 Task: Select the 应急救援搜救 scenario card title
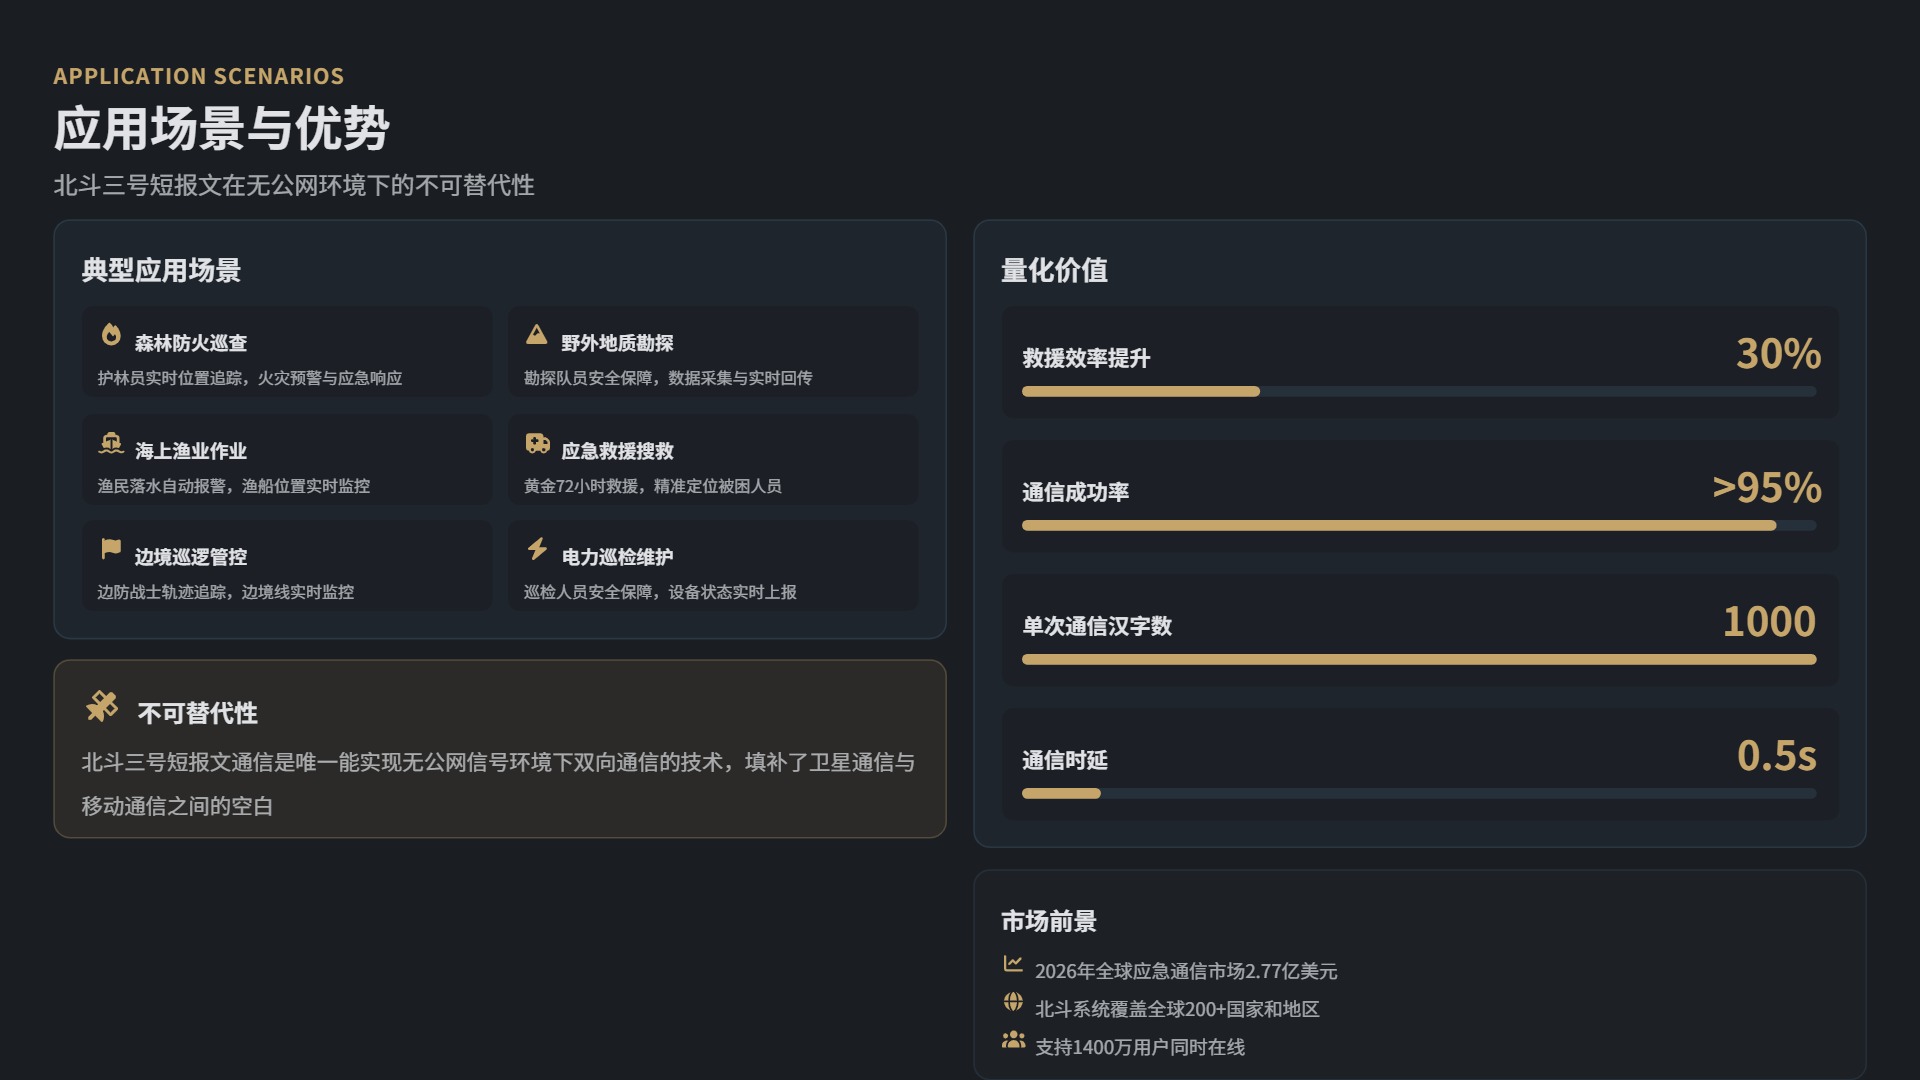(x=617, y=451)
